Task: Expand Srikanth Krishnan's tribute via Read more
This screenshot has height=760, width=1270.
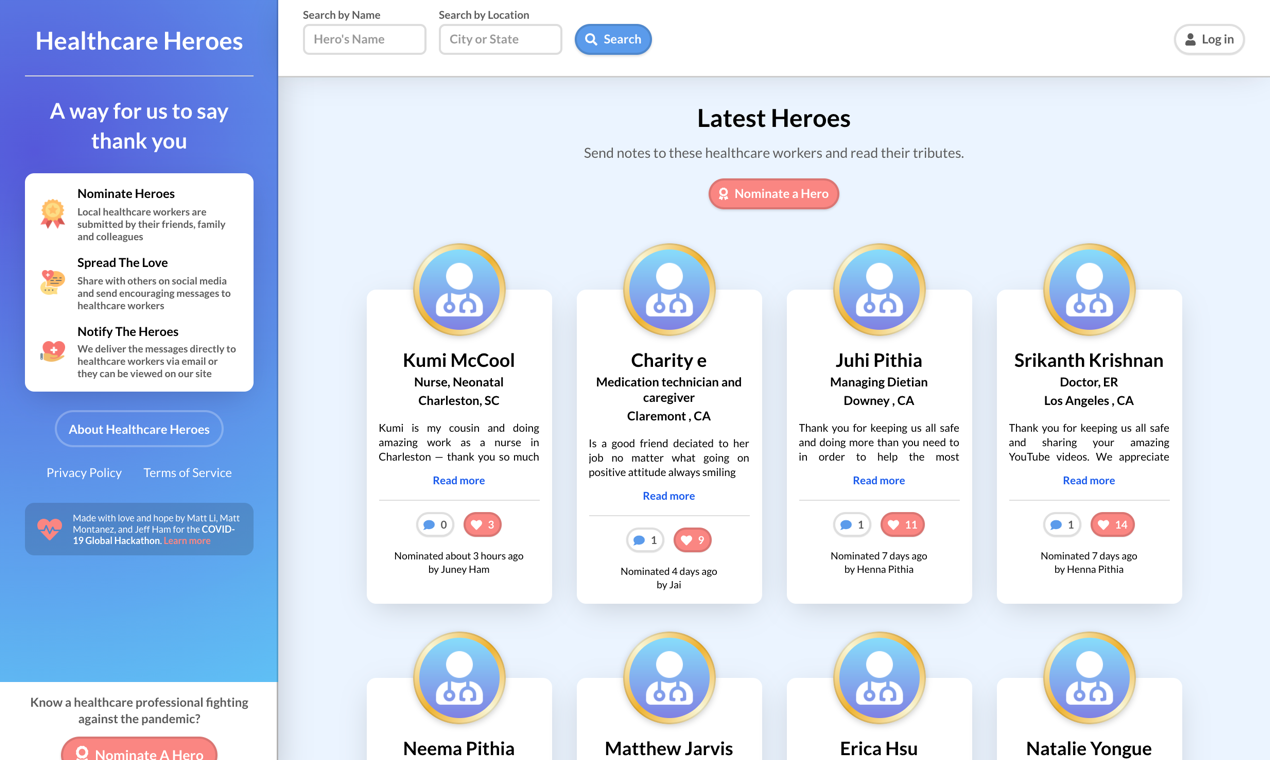Action: pyautogui.click(x=1088, y=480)
